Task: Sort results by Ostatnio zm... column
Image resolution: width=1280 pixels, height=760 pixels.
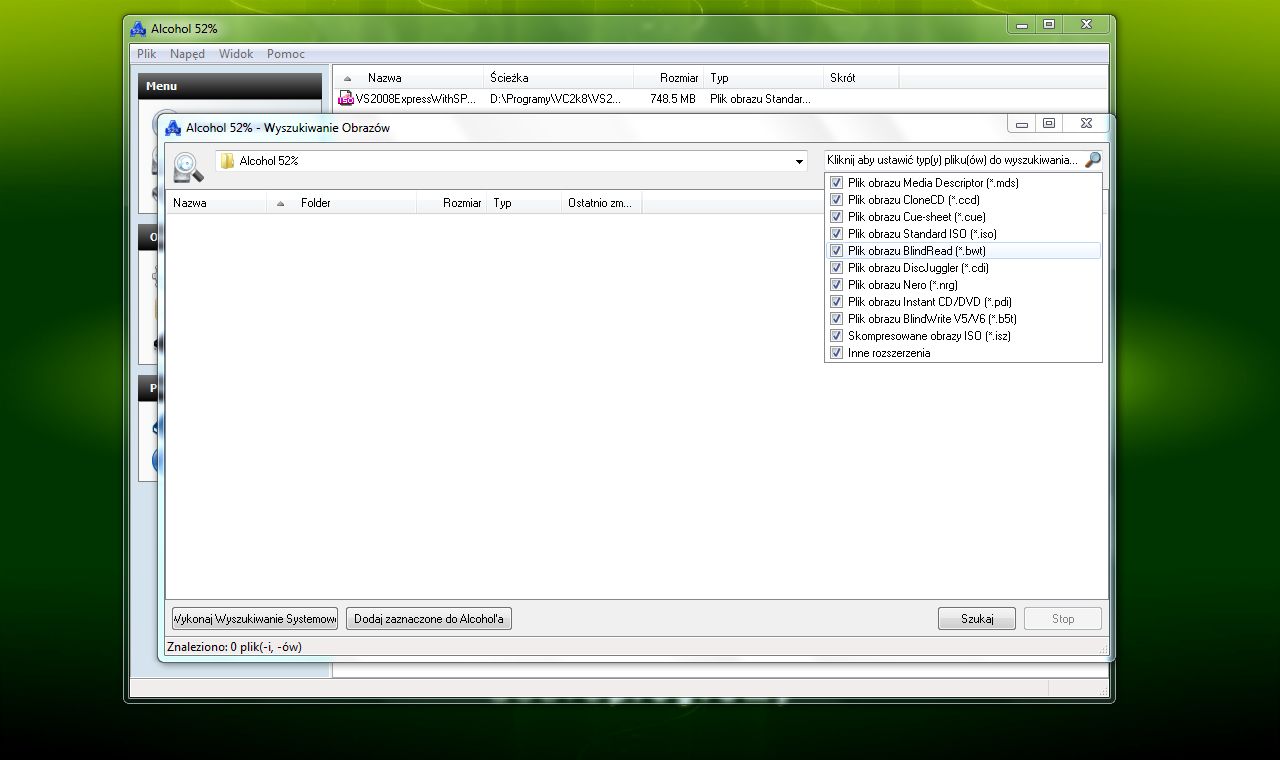Action: coord(601,203)
